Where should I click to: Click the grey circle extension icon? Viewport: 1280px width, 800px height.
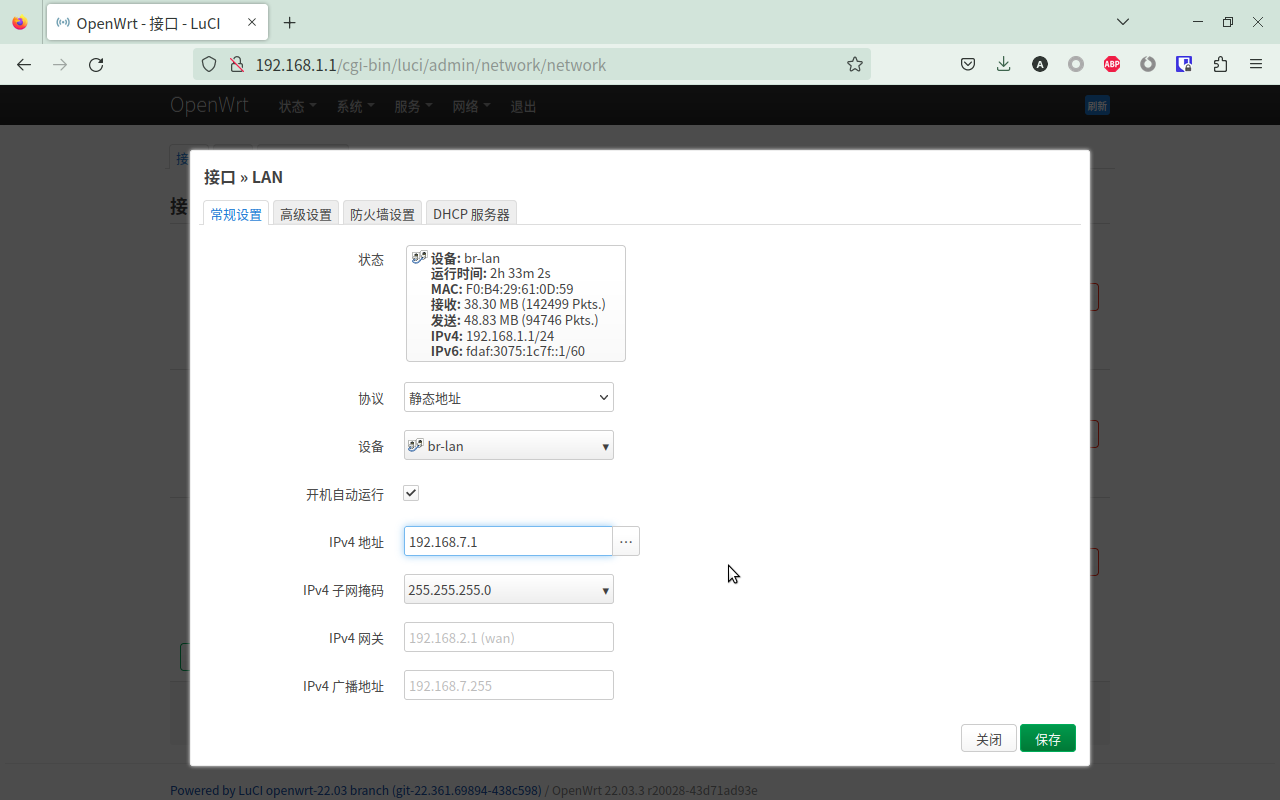[1076, 64]
